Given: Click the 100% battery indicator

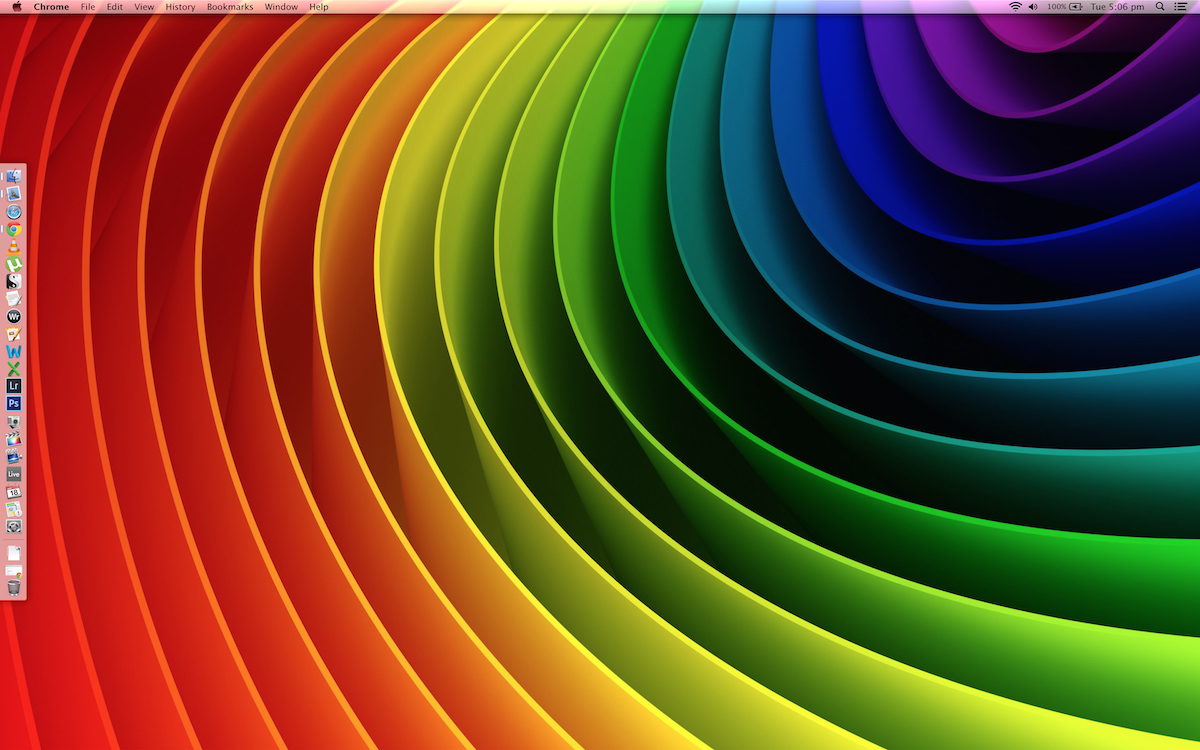Looking at the screenshot, I should point(1065,7).
